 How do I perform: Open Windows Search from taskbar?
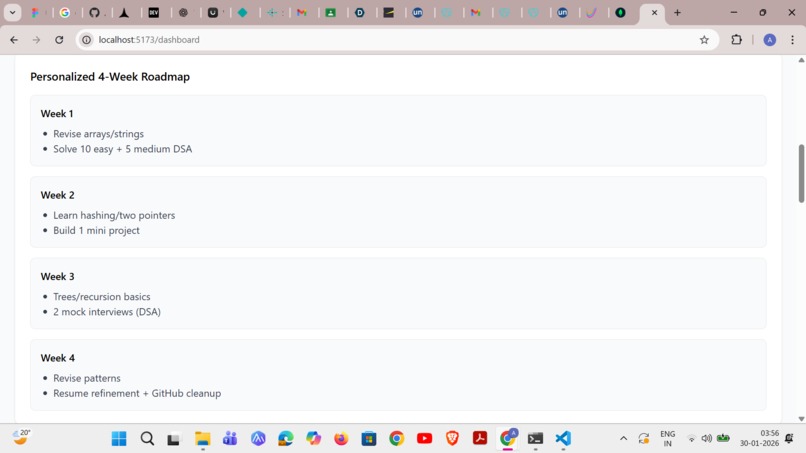(147, 439)
